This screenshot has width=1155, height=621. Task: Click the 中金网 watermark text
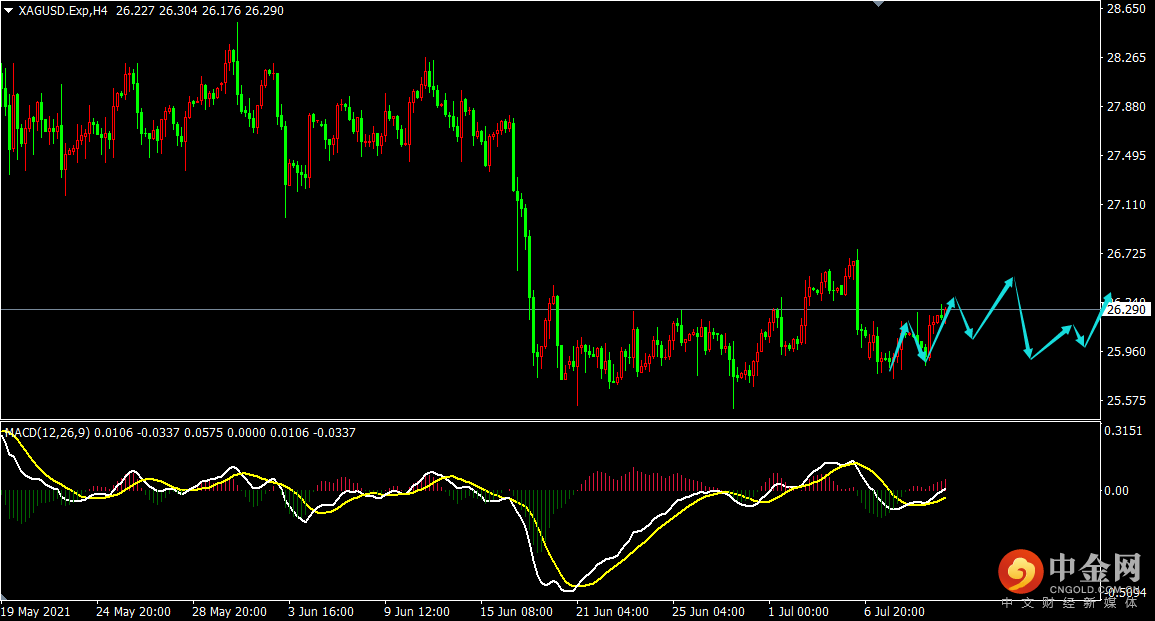pyautogui.click(x=1094, y=569)
